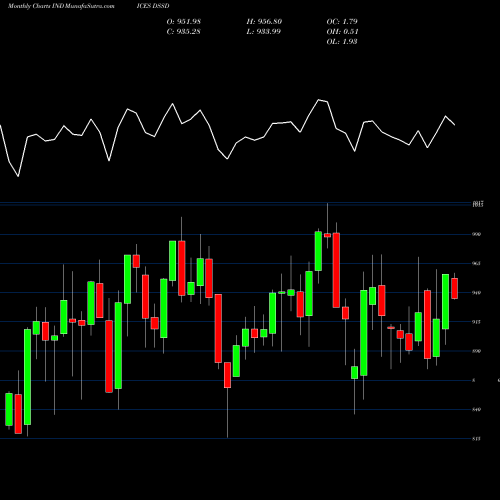Click the 'OL: 1.93' reading
The width and height of the screenshot is (500, 500).
(342, 42)
